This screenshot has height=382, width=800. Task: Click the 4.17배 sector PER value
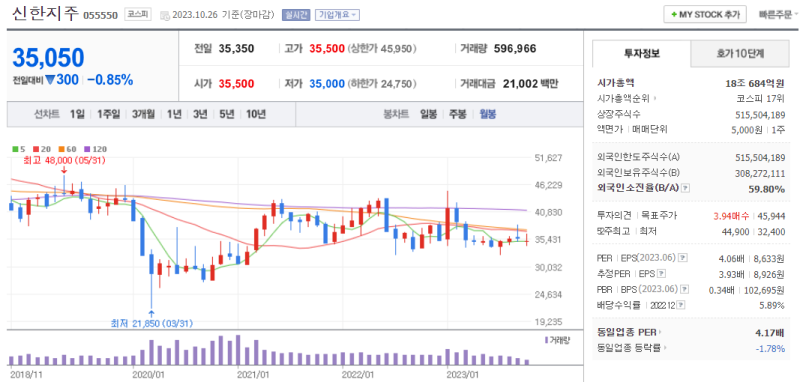pyautogui.click(x=770, y=333)
